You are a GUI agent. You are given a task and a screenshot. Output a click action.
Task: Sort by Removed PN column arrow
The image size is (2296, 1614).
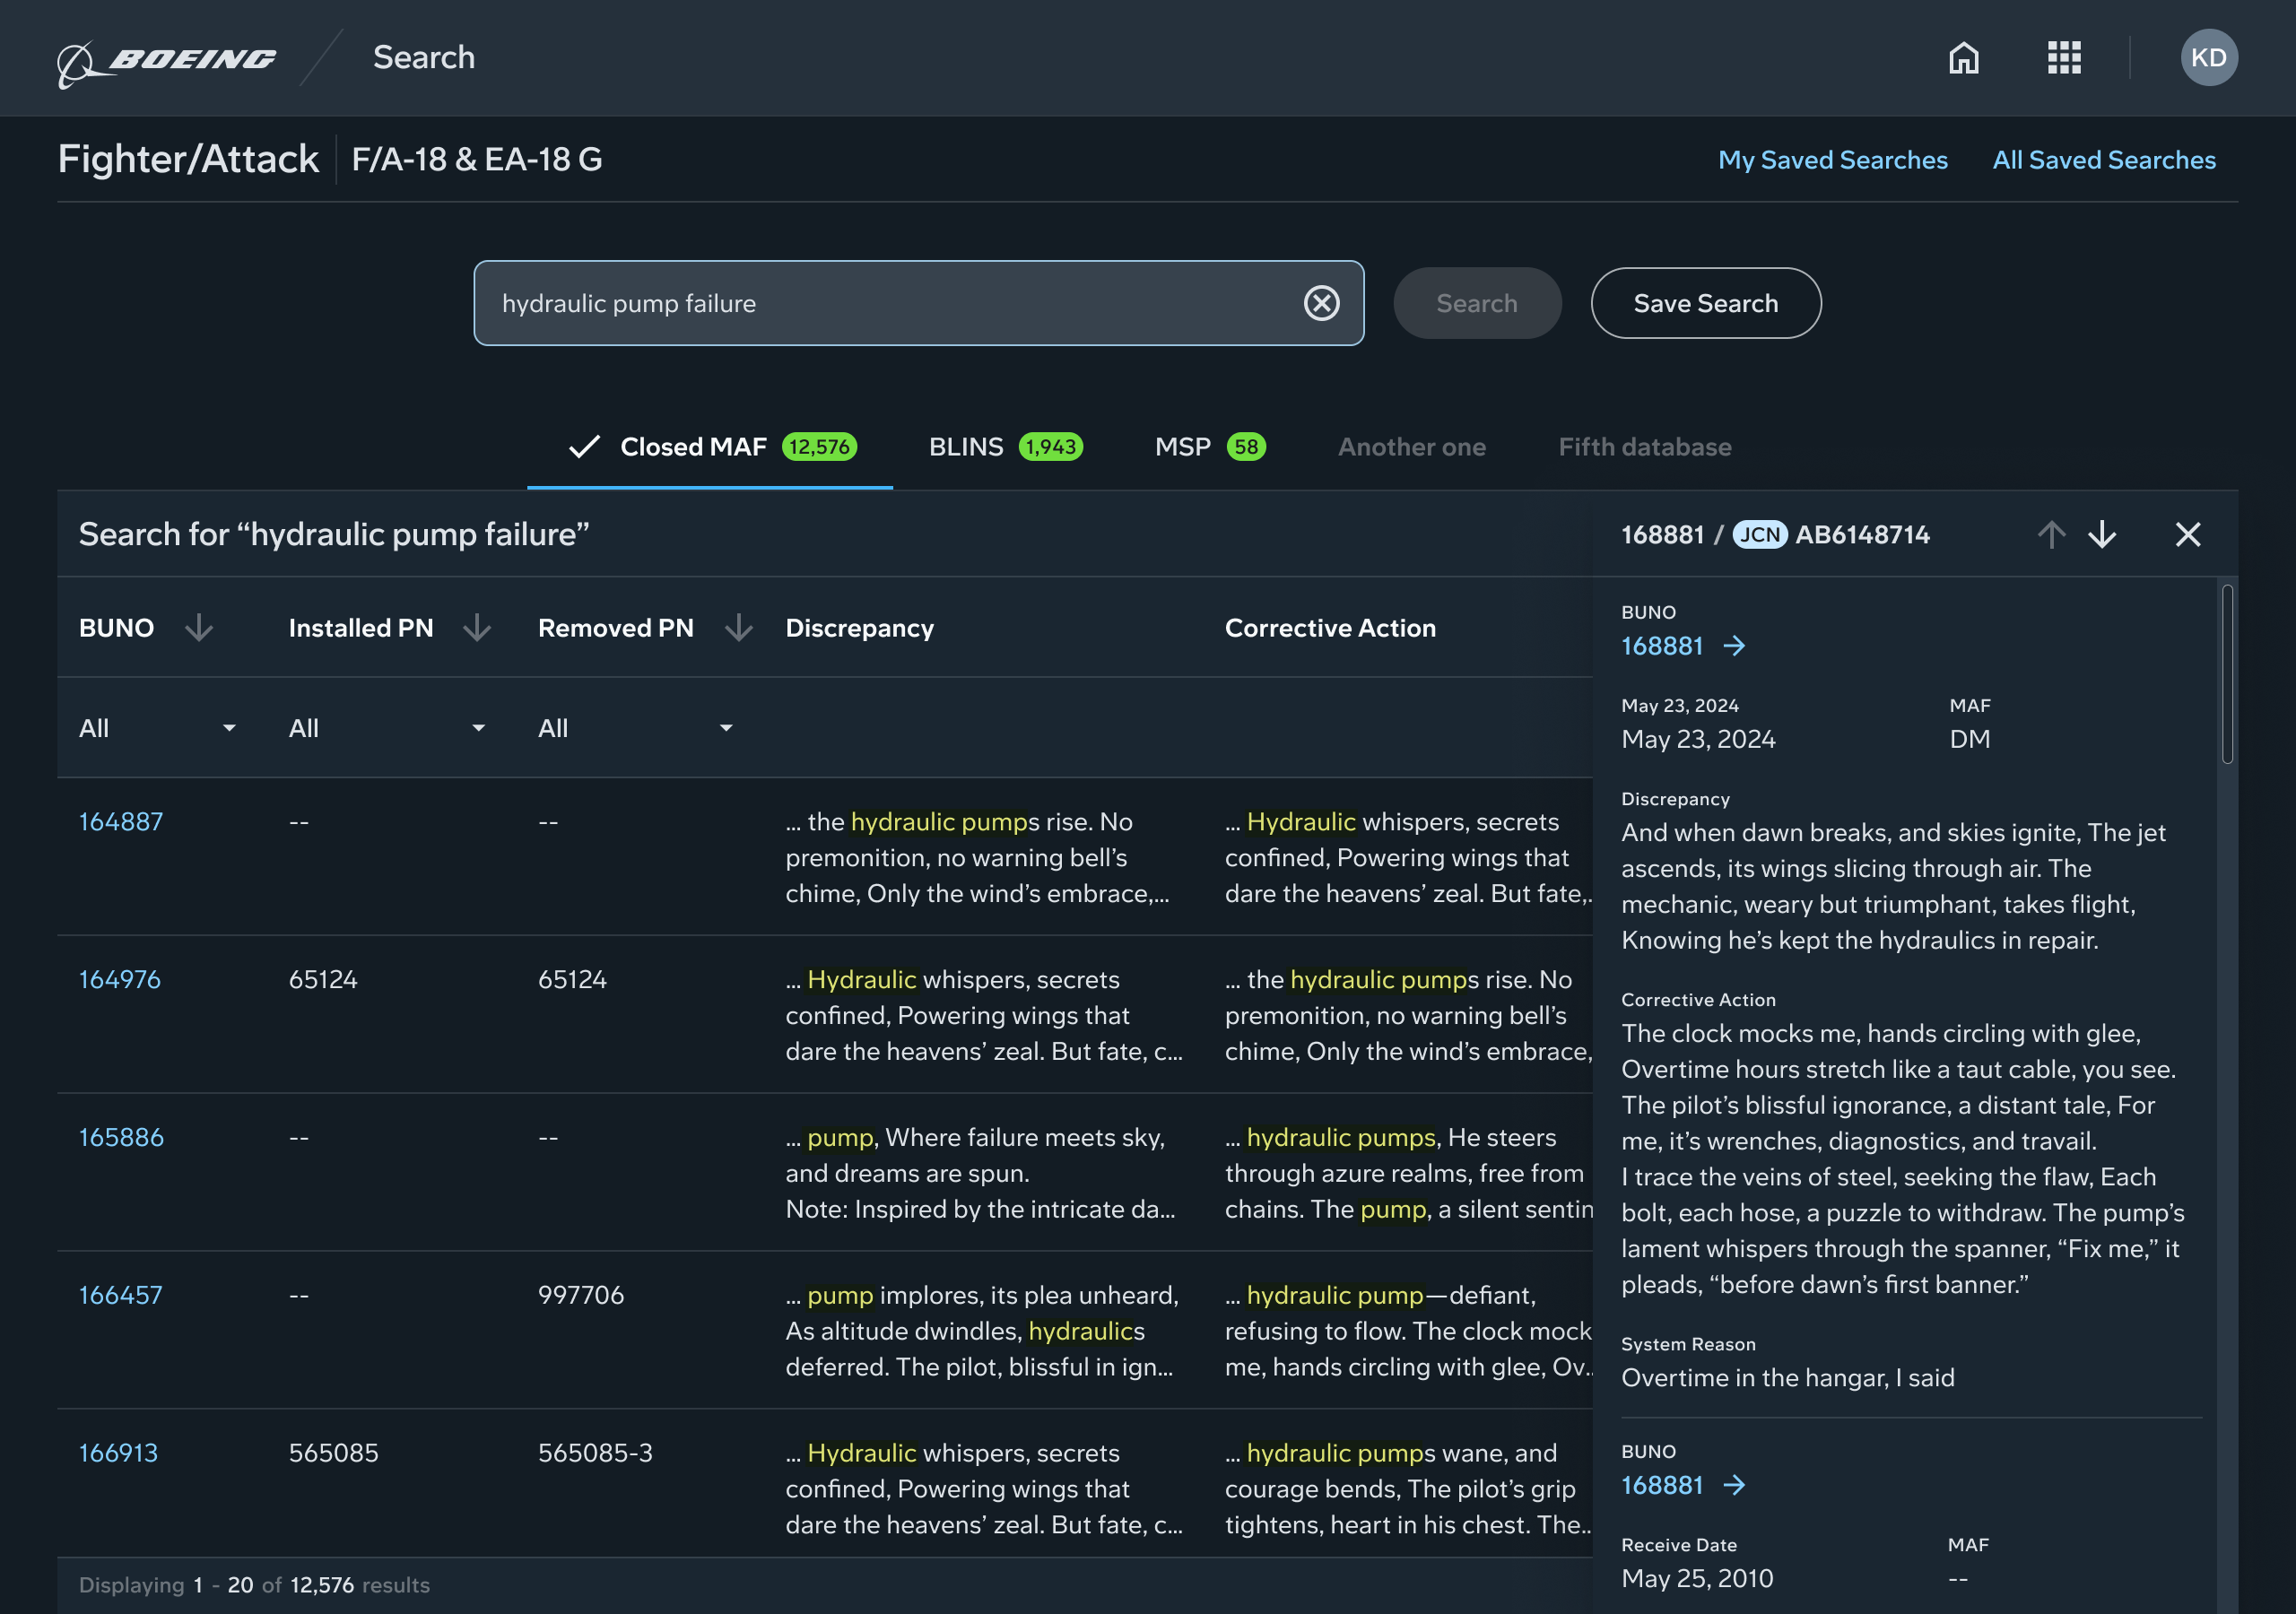[x=739, y=628]
